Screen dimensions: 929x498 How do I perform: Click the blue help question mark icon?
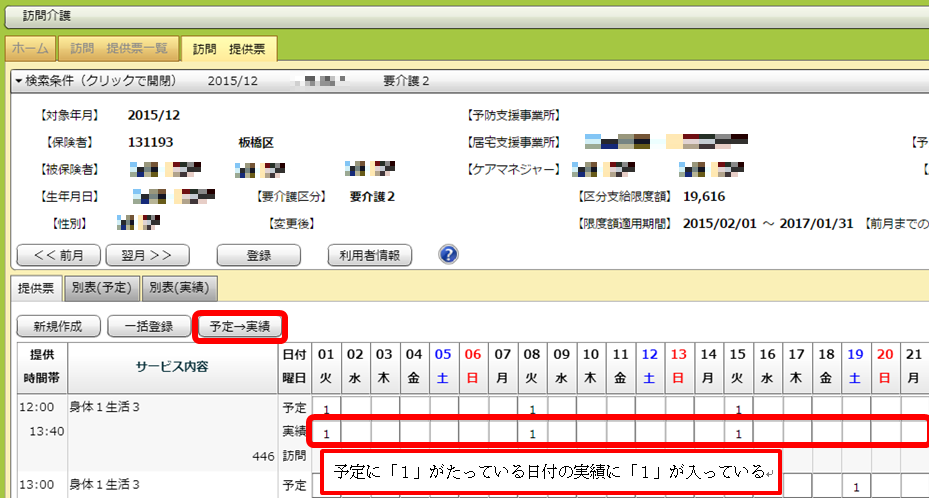(x=448, y=254)
